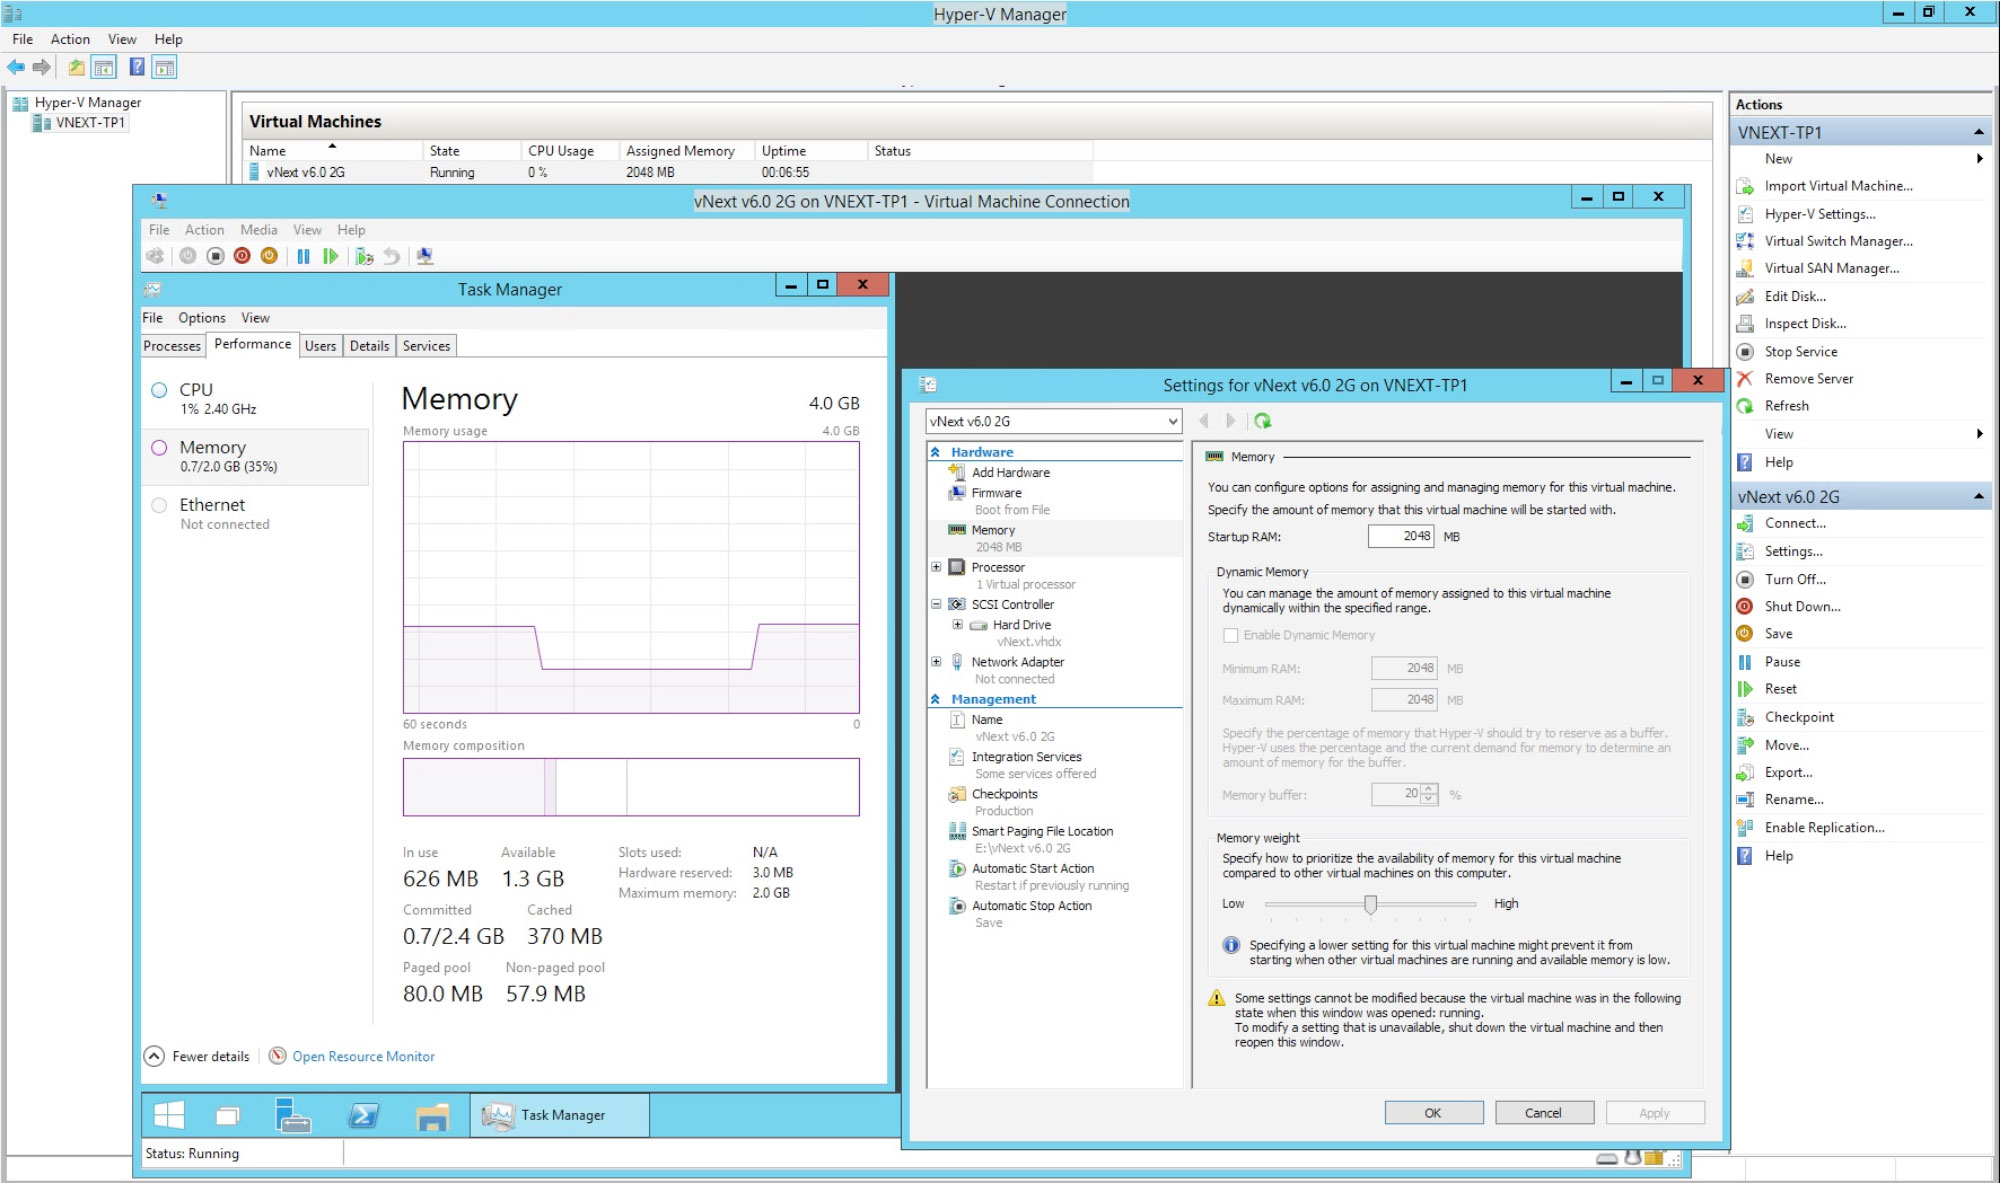Click Fewer details in Task Manager

(x=198, y=1057)
